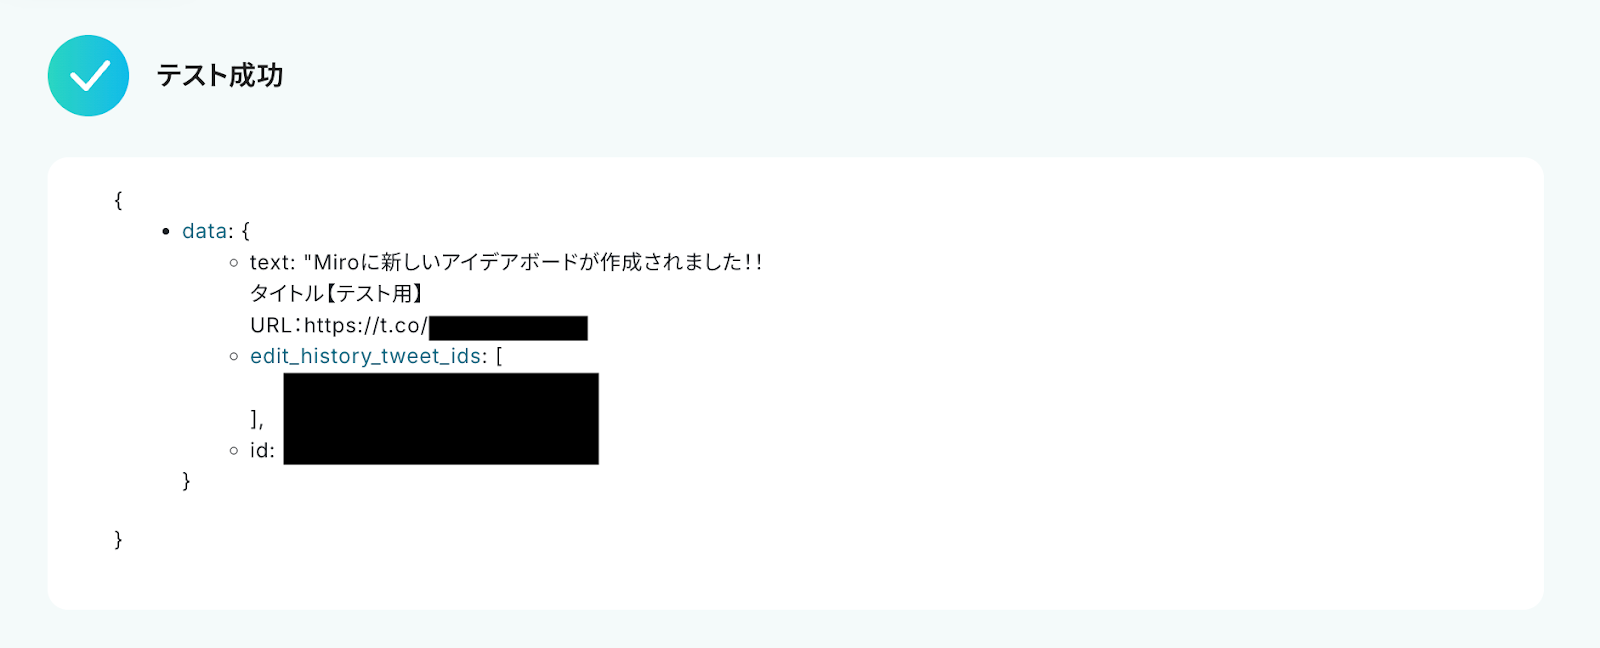Select the テスト成功 heading text
Image resolution: width=1600 pixels, height=648 pixels.
[220, 76]
